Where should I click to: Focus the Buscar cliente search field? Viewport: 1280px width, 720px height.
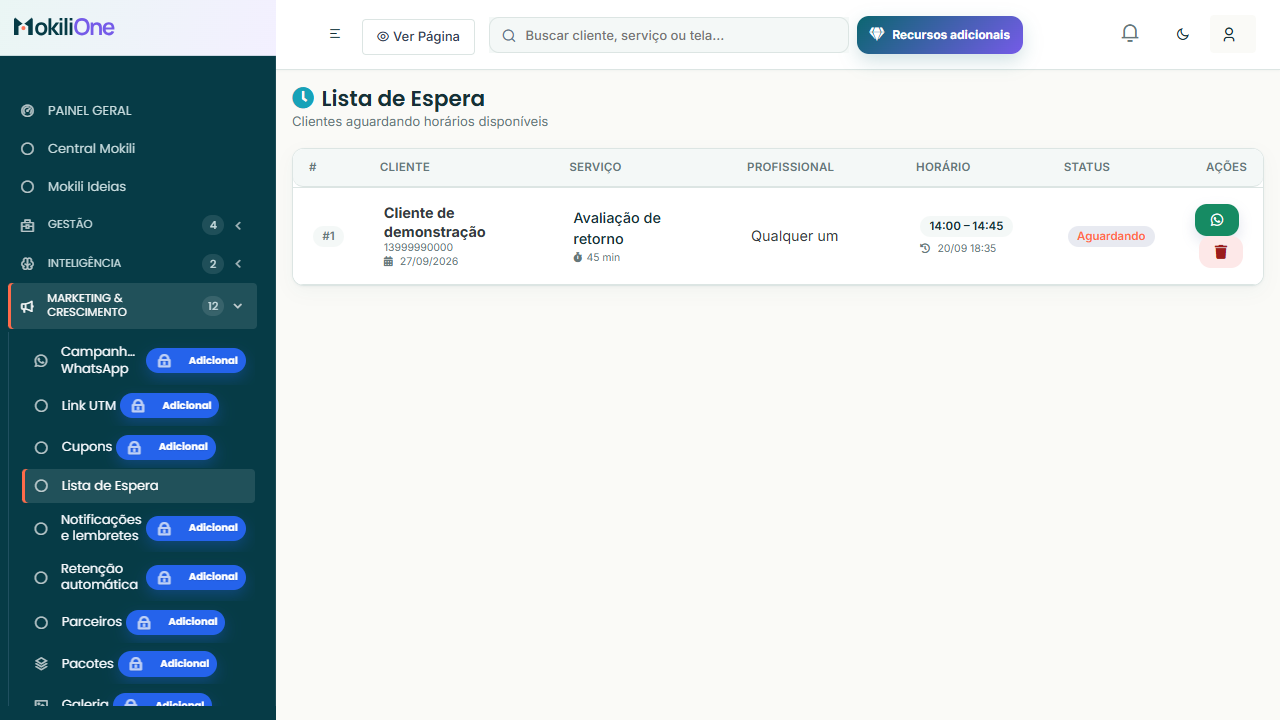669,35
